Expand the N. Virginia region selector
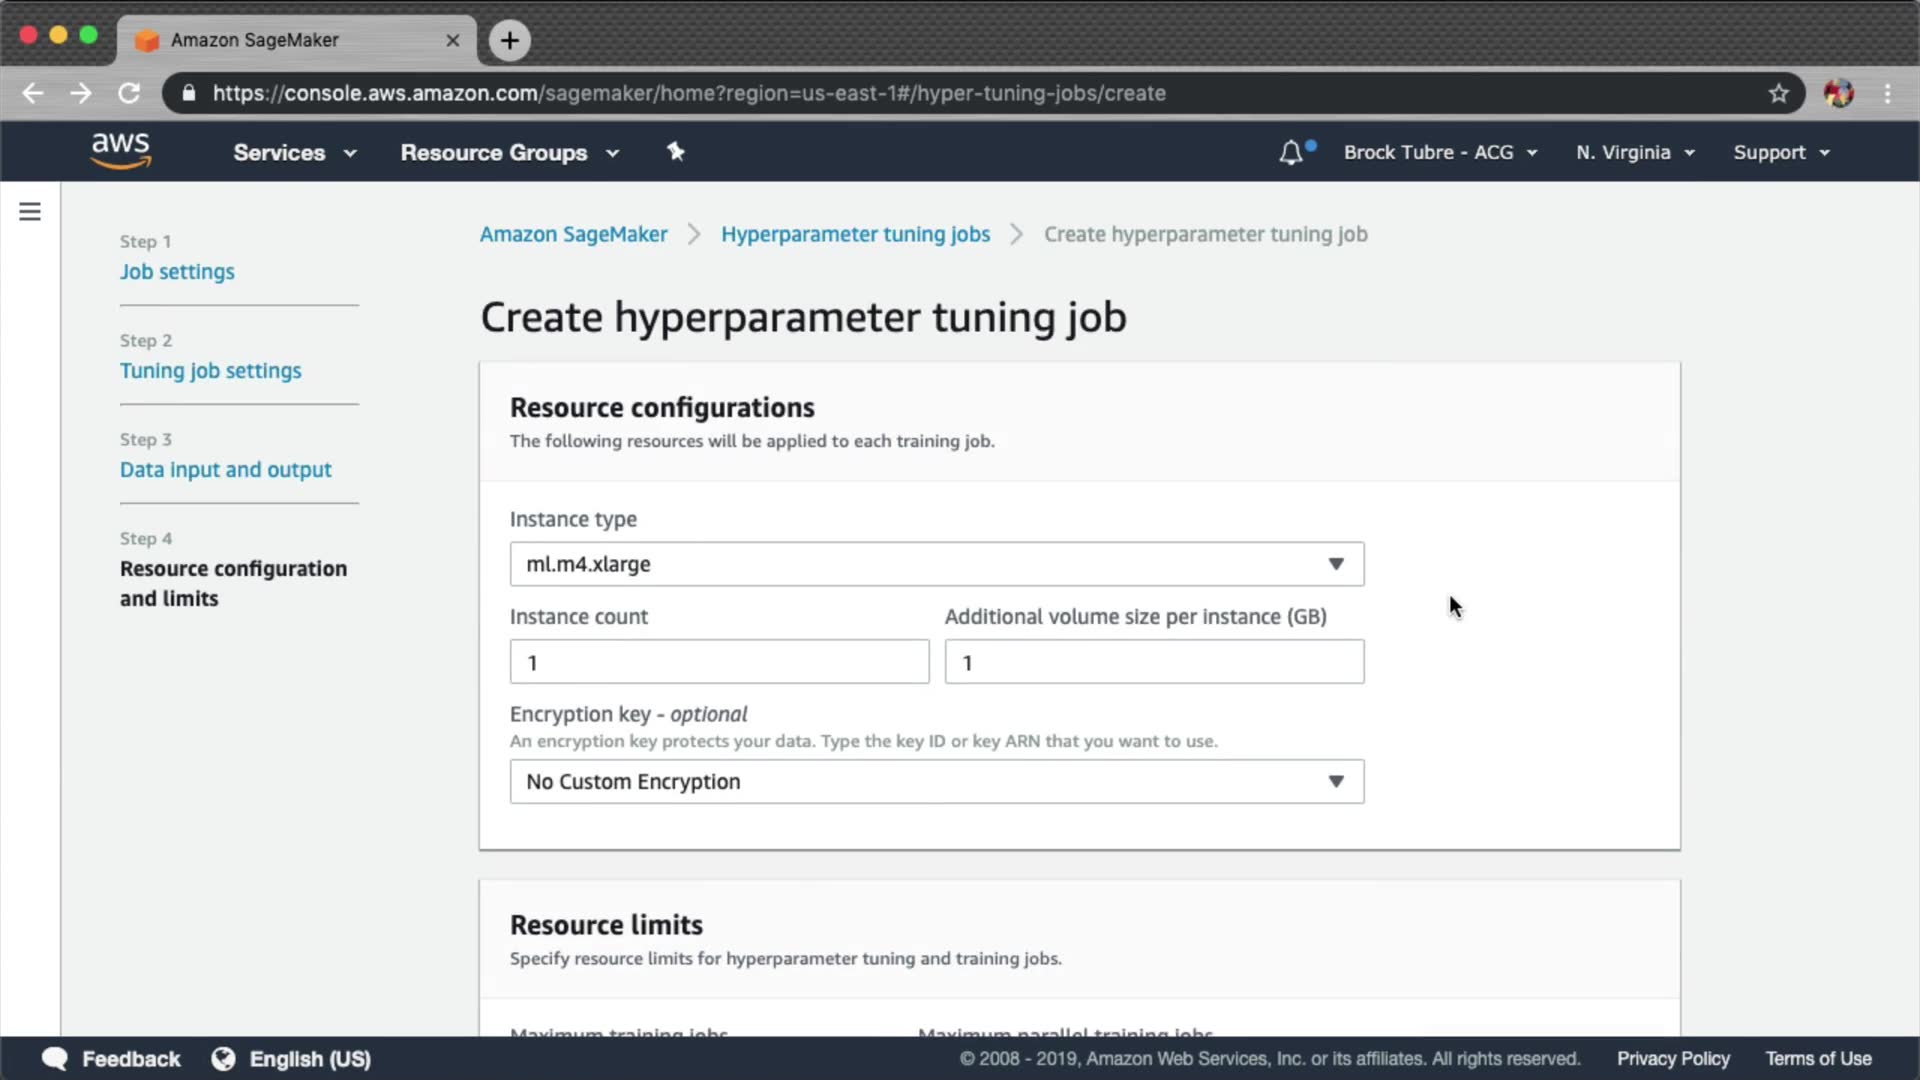This screenshot has width=1920, height=1080. pyautogui.click(x=1635, y=153)
